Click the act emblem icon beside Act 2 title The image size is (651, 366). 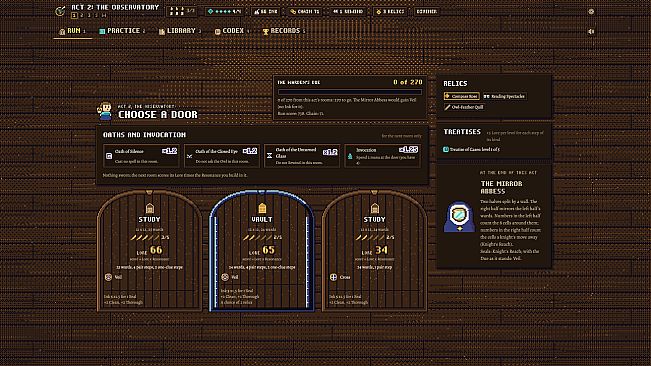pos(60,11)
